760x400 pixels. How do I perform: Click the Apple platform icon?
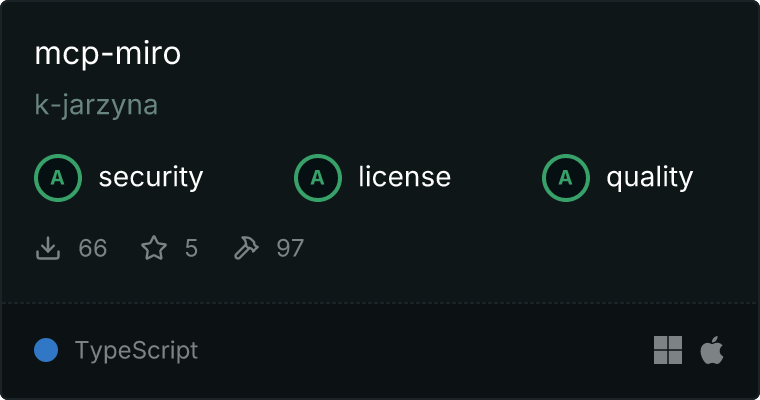tap(712, 350)
